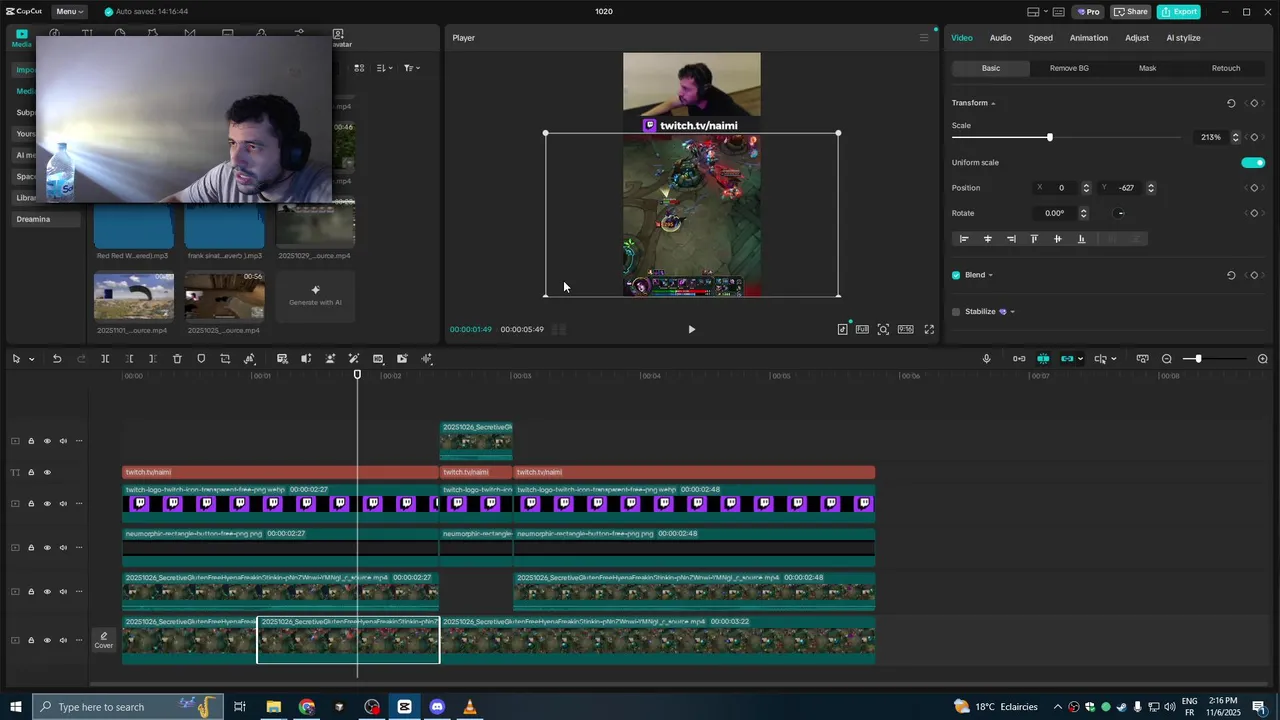The image size is (1280, 720).
Task: Click the timeline playhead marker
Action: (357, 375)
